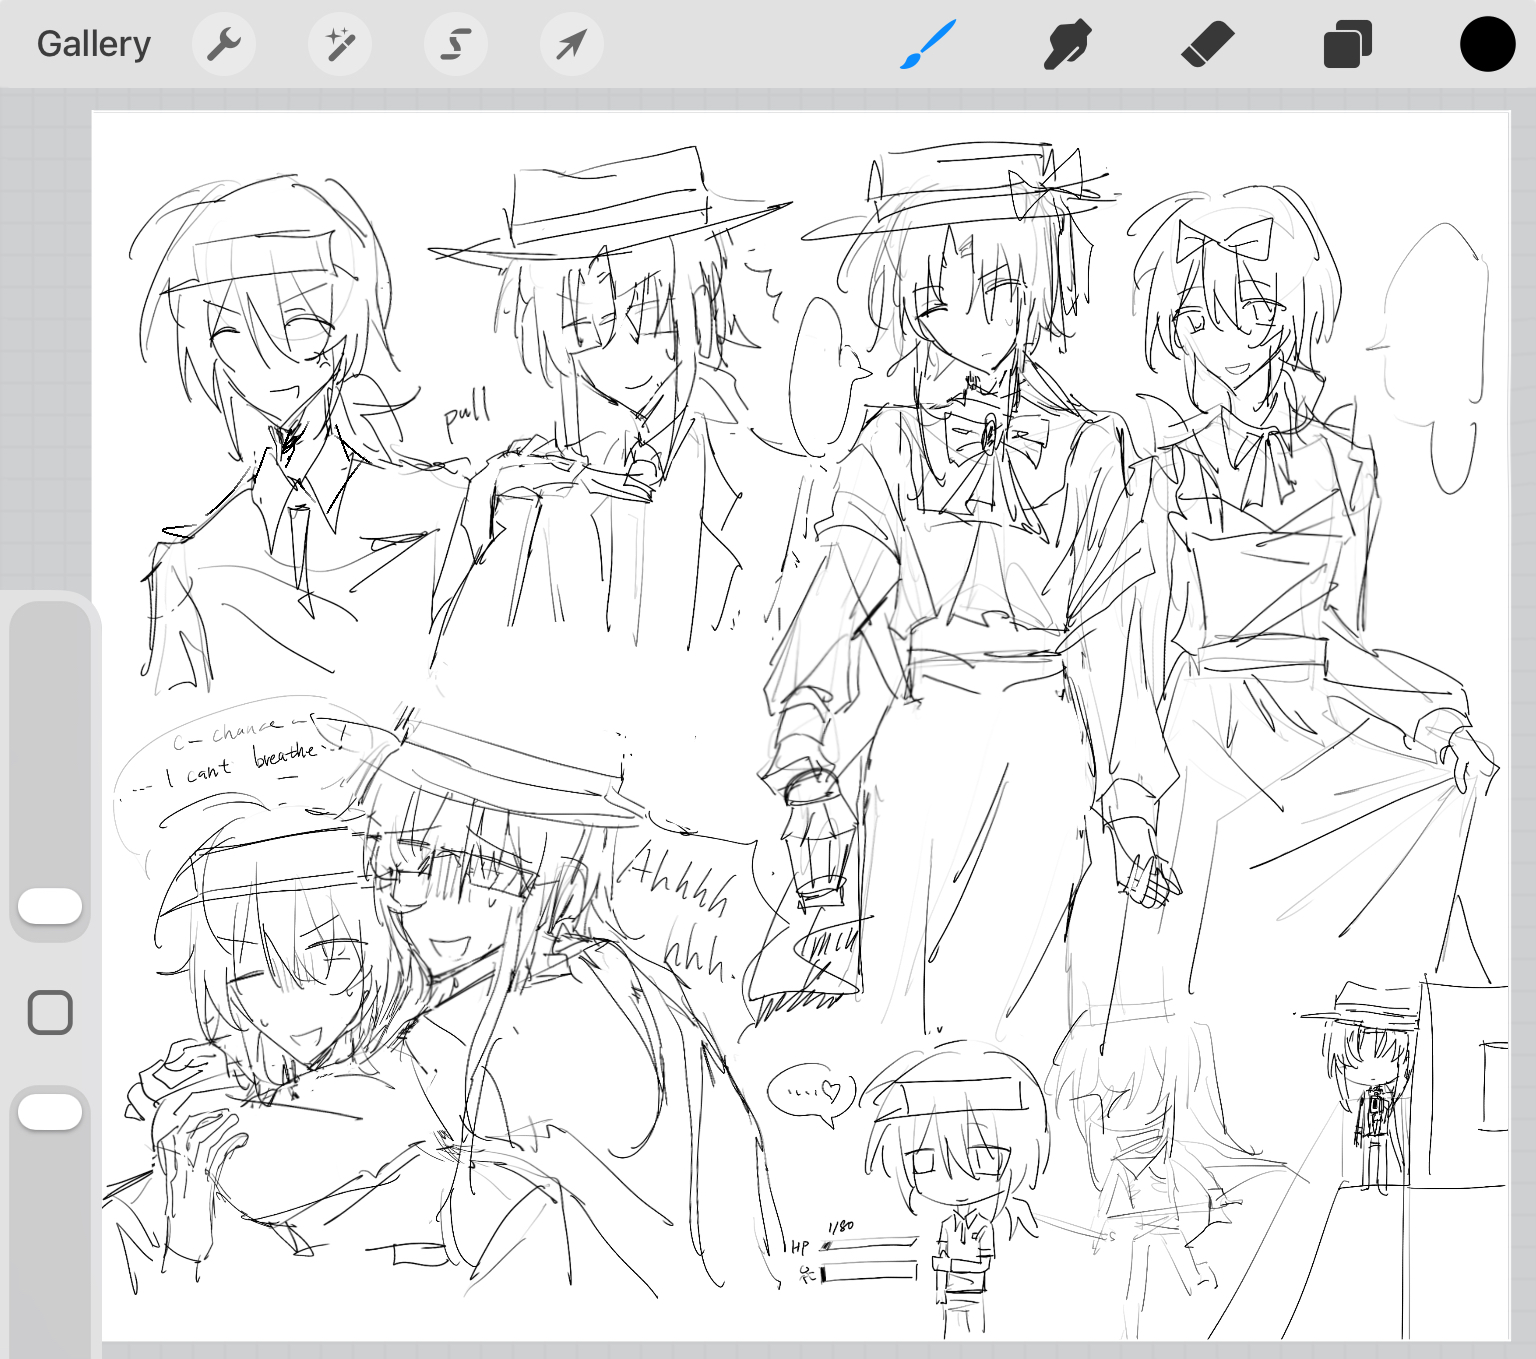Viewport: 1536px width, 1359px height.
Task: Open the Actions wrench menu
Action: pyautogui.click(x=224, y=44)
